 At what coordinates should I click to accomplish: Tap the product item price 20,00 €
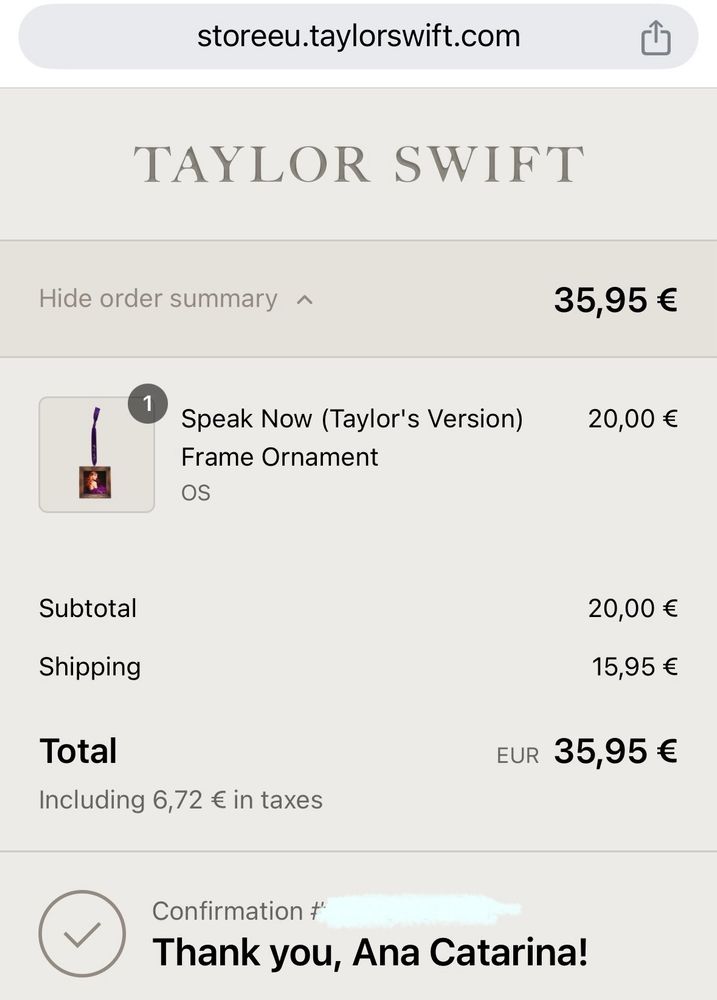click(632, 419)
